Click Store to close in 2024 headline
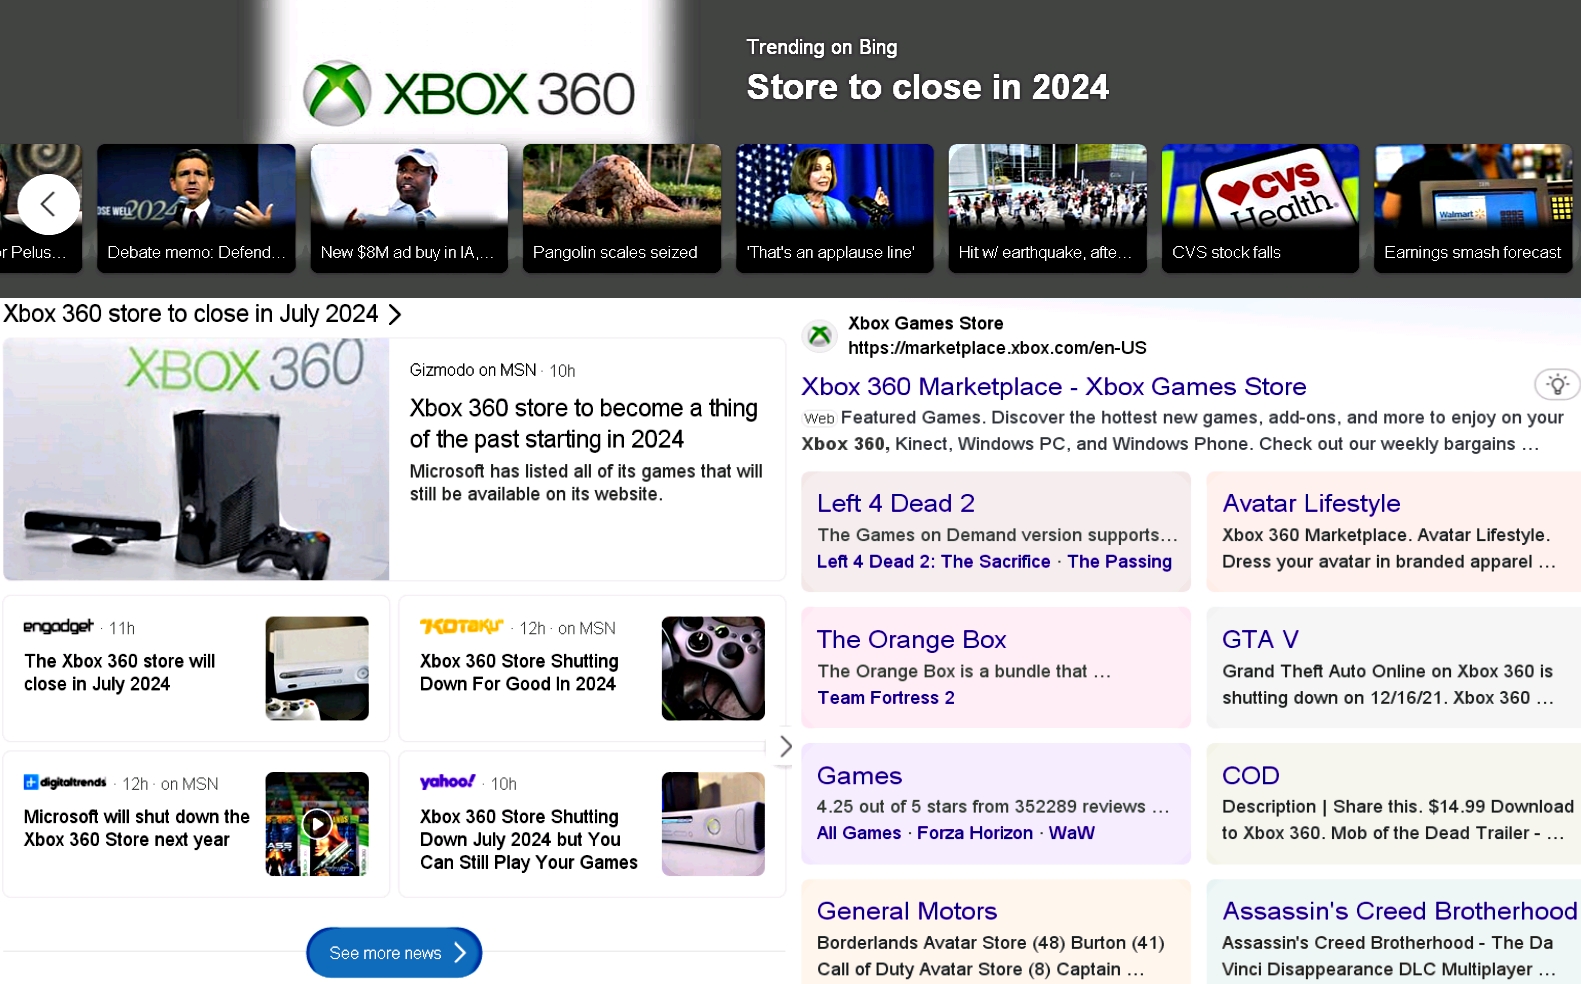The height and width of the screenshot is (984, 1581). tap(927, 87)
